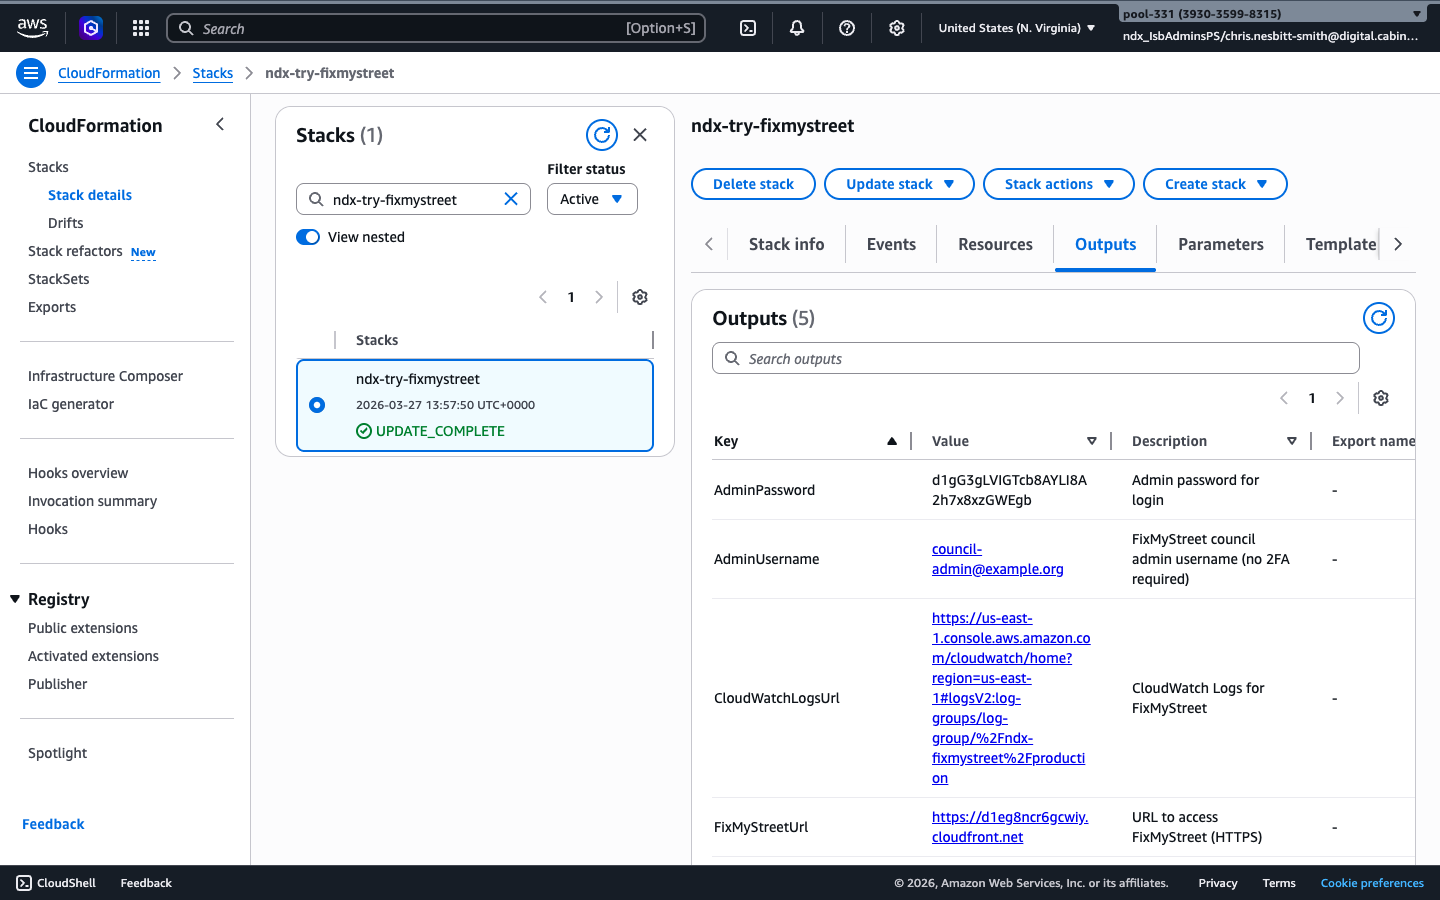Open Outputs table preferences gear
Viewport: 1440px width, 900px height.
[1380, 397]
